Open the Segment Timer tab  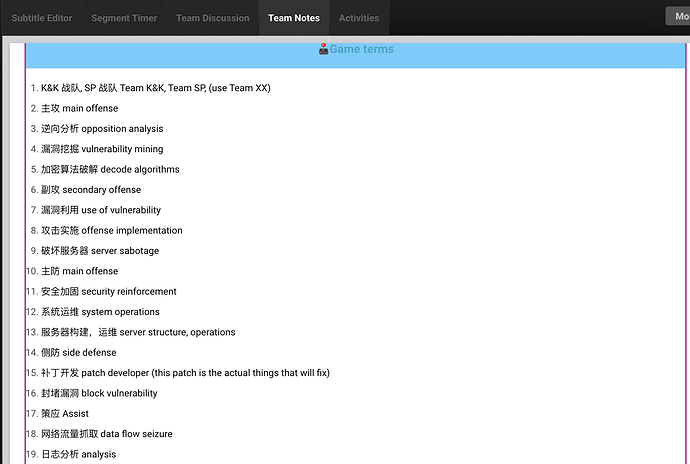click(125, 18)
